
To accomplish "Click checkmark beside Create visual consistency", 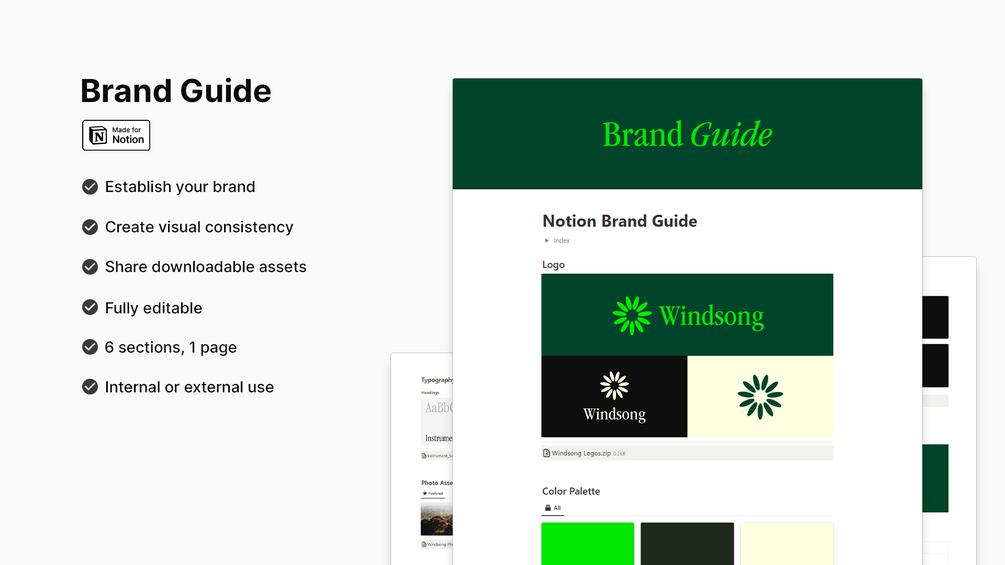I will 90,227.
